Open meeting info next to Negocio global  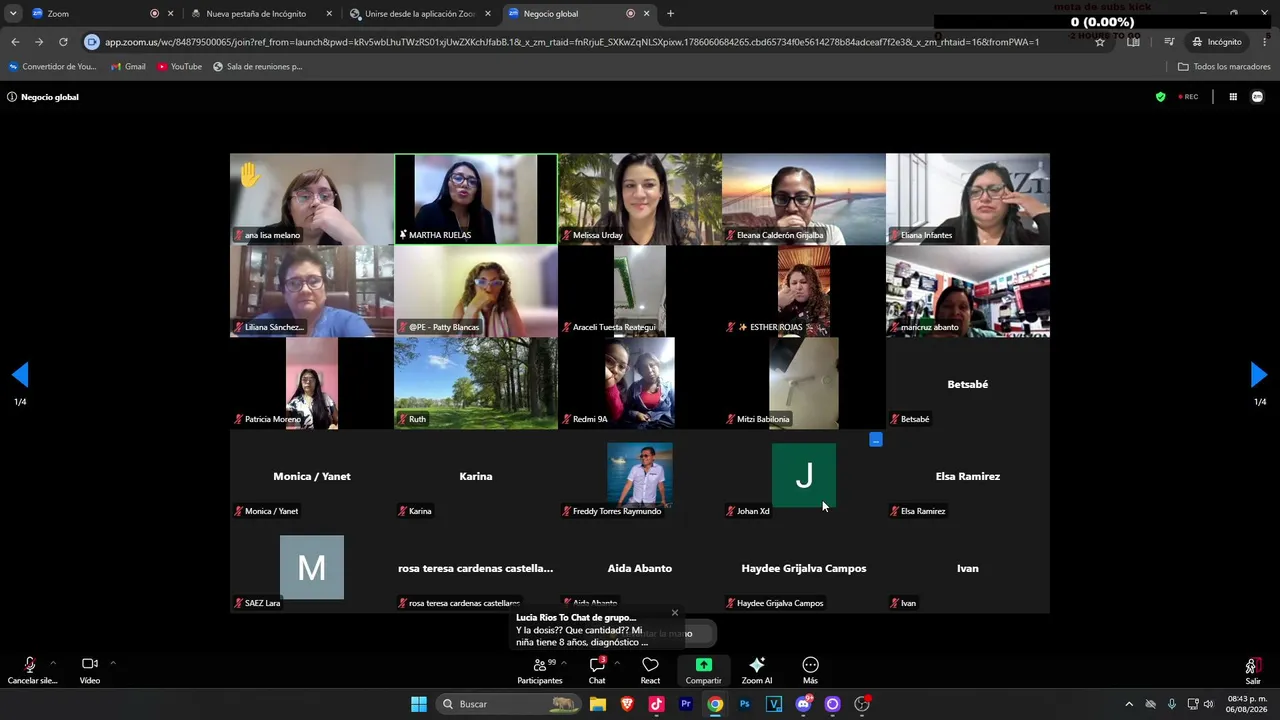coord(12,97)
